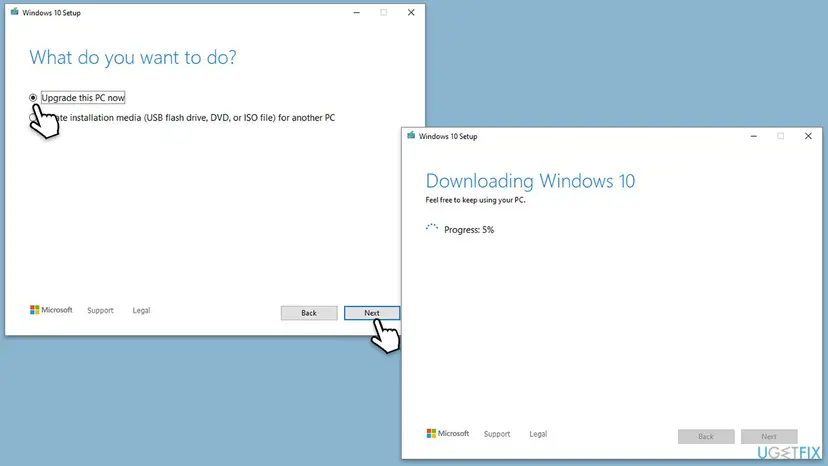This screenshot has height=466, width=828.
Task: Open the Legal link in the left Setup window
Action: [x=141, y=311]
